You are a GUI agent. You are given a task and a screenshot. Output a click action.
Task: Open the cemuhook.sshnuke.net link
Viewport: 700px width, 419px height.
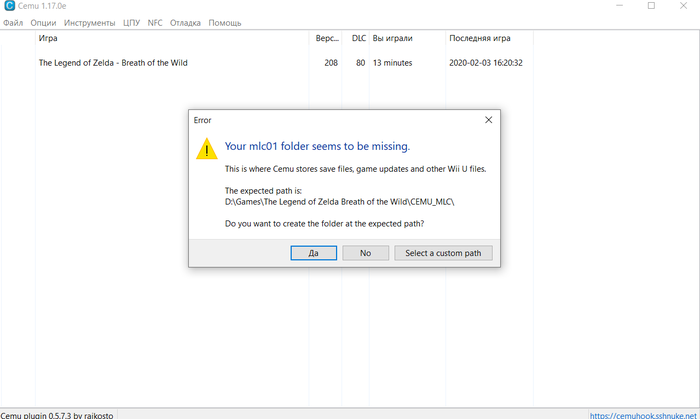click(x=643, y=414)
